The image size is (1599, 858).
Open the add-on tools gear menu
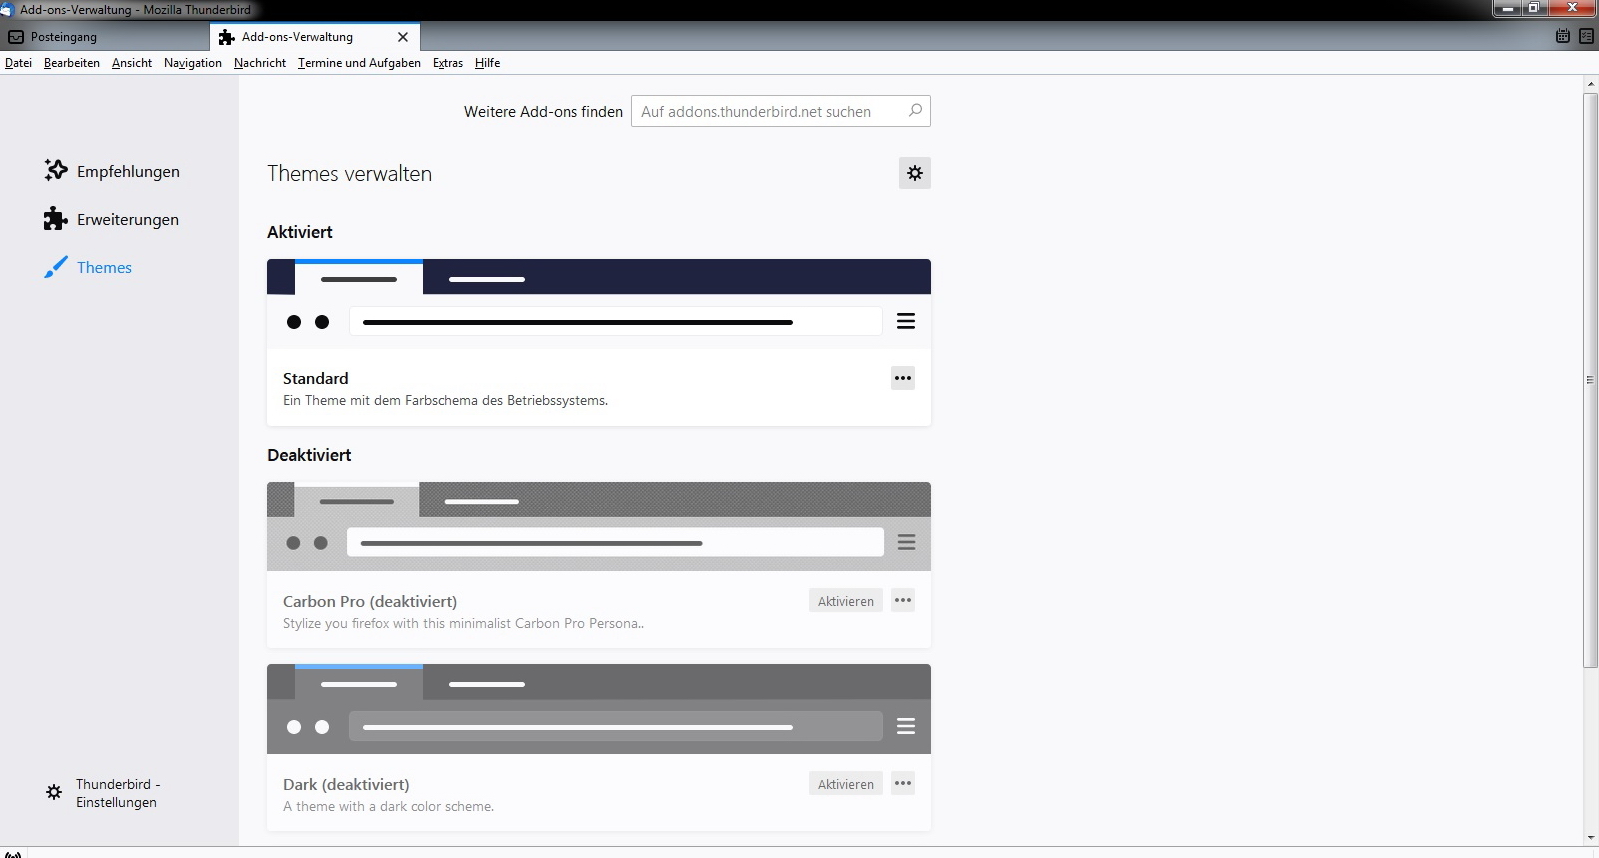(x=915, y=173)
